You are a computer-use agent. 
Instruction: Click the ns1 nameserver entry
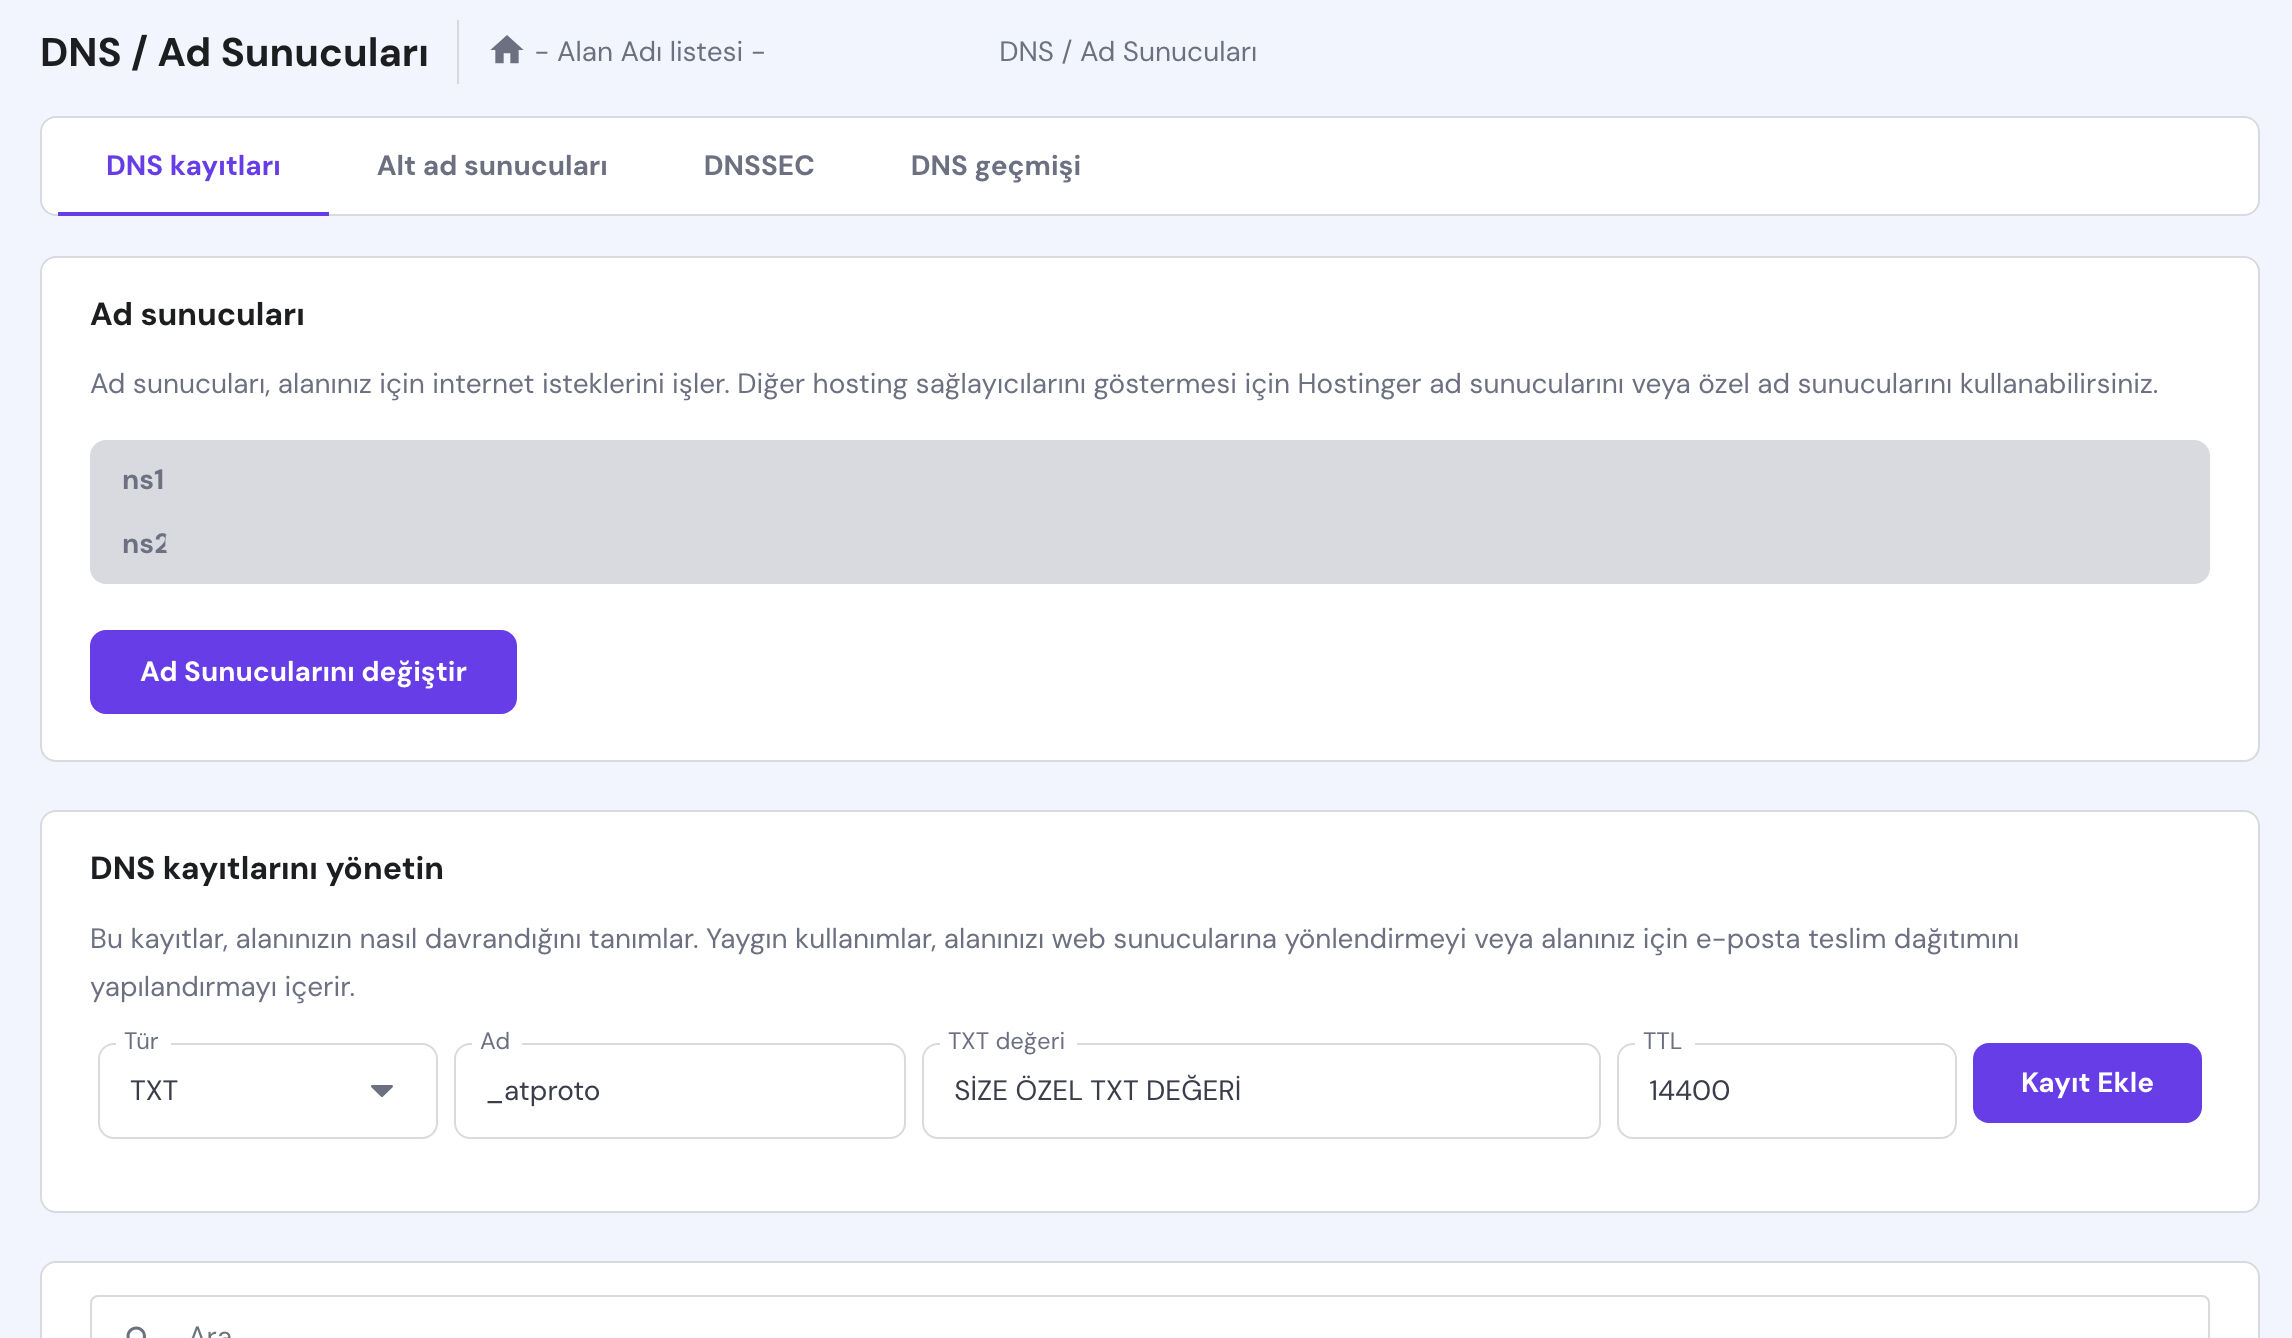(143, 480)
